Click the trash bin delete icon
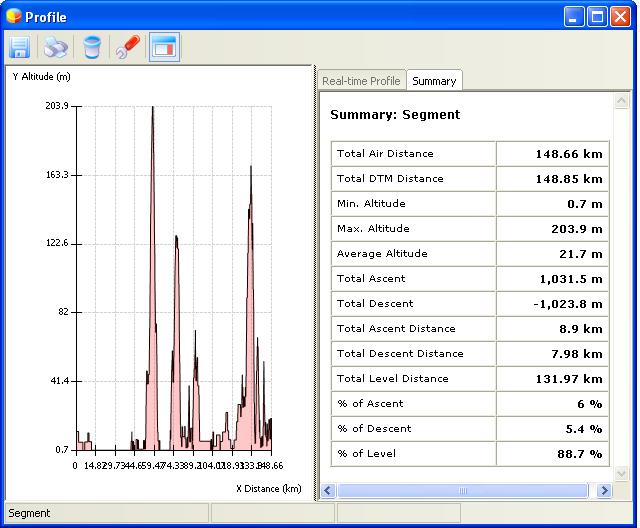Image resolution: width=640 pixels, height=528 pixels. 91,47
